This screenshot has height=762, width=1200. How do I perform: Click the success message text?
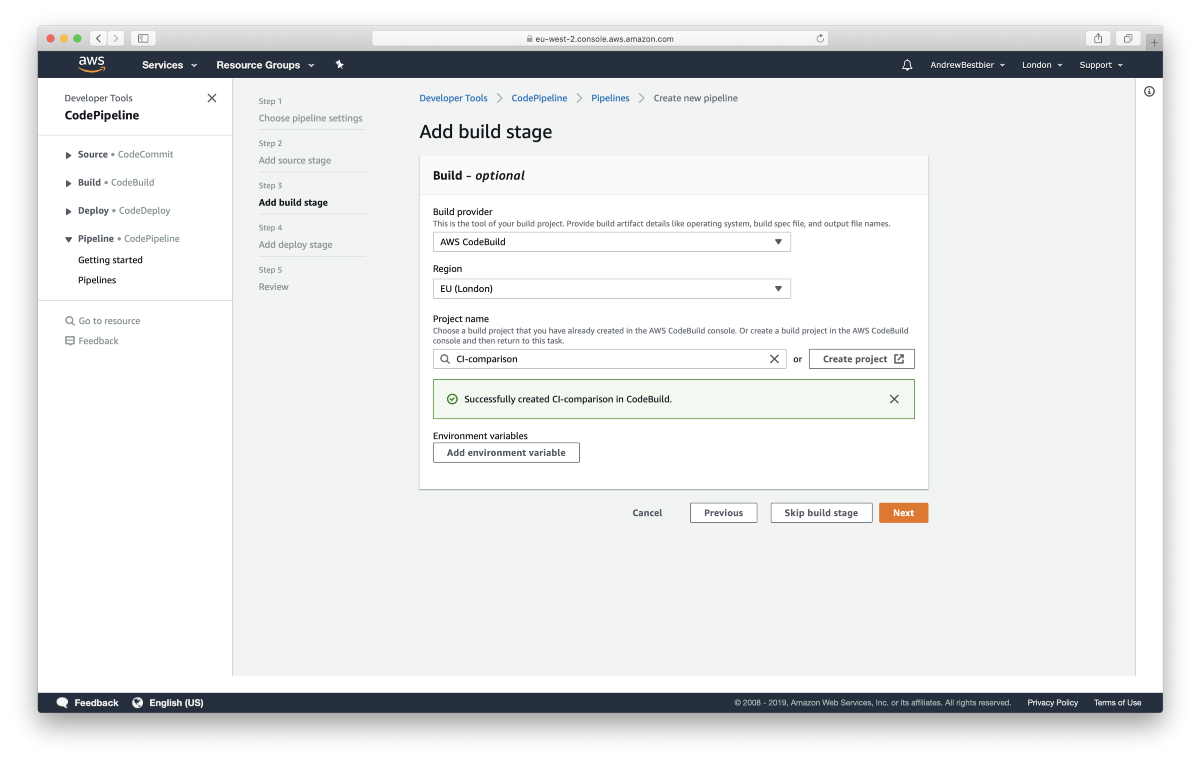click(568, 399)
